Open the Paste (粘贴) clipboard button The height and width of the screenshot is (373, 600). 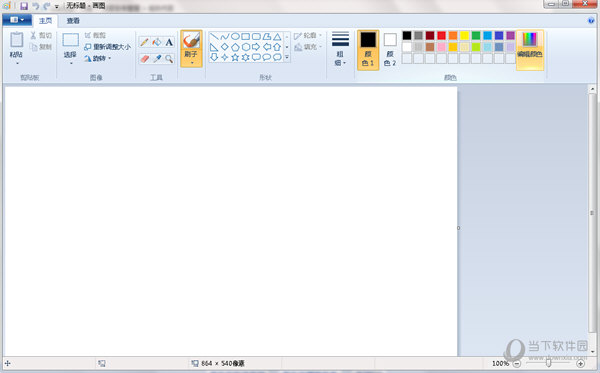tap(16, 40)
